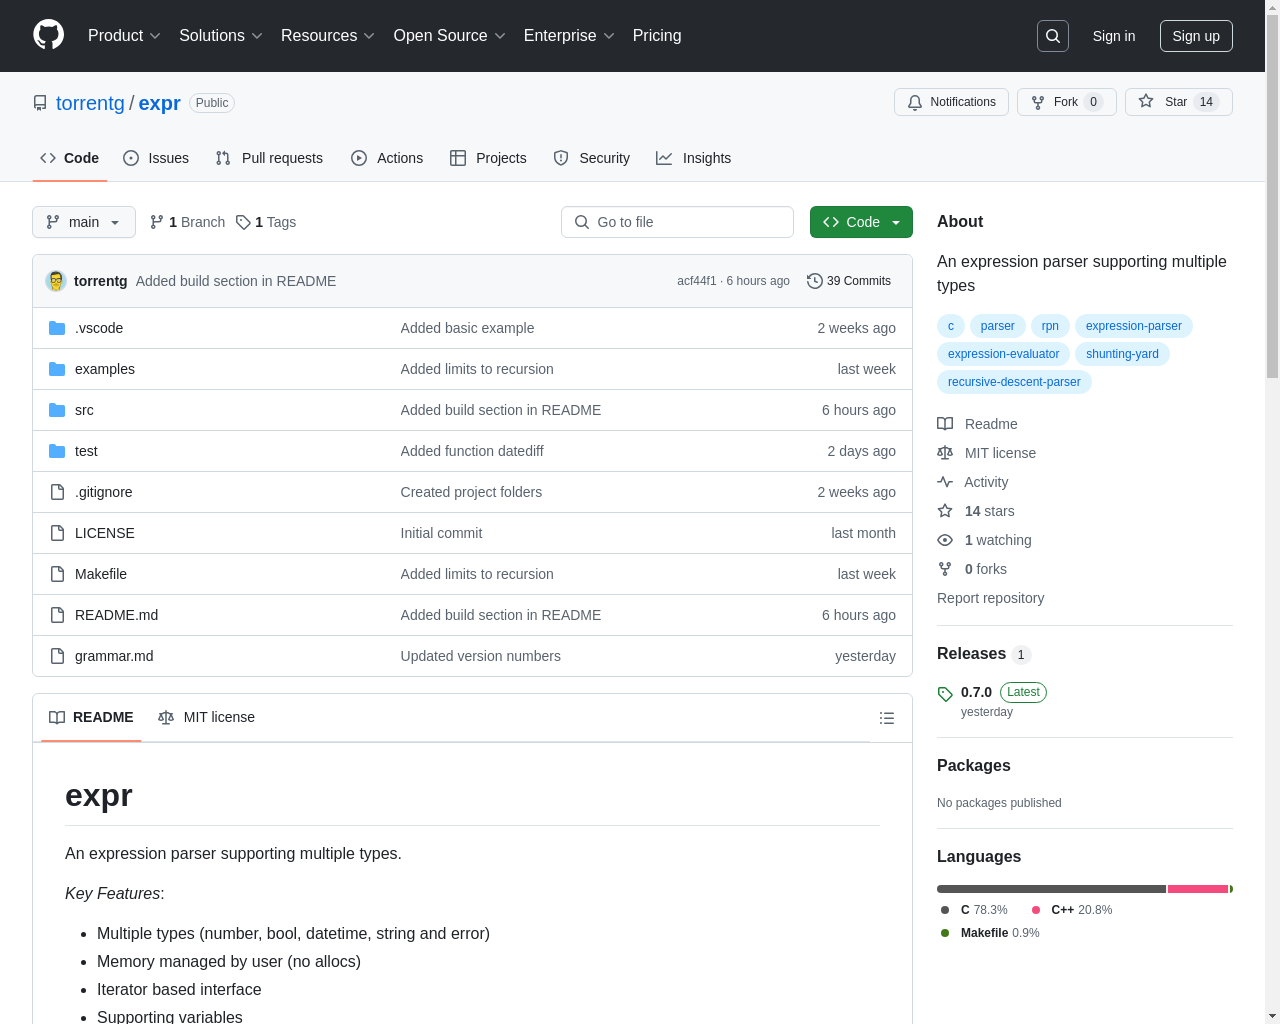
Task: Click the eye icon next to 1 watching
Action: (x=945, y=540)
